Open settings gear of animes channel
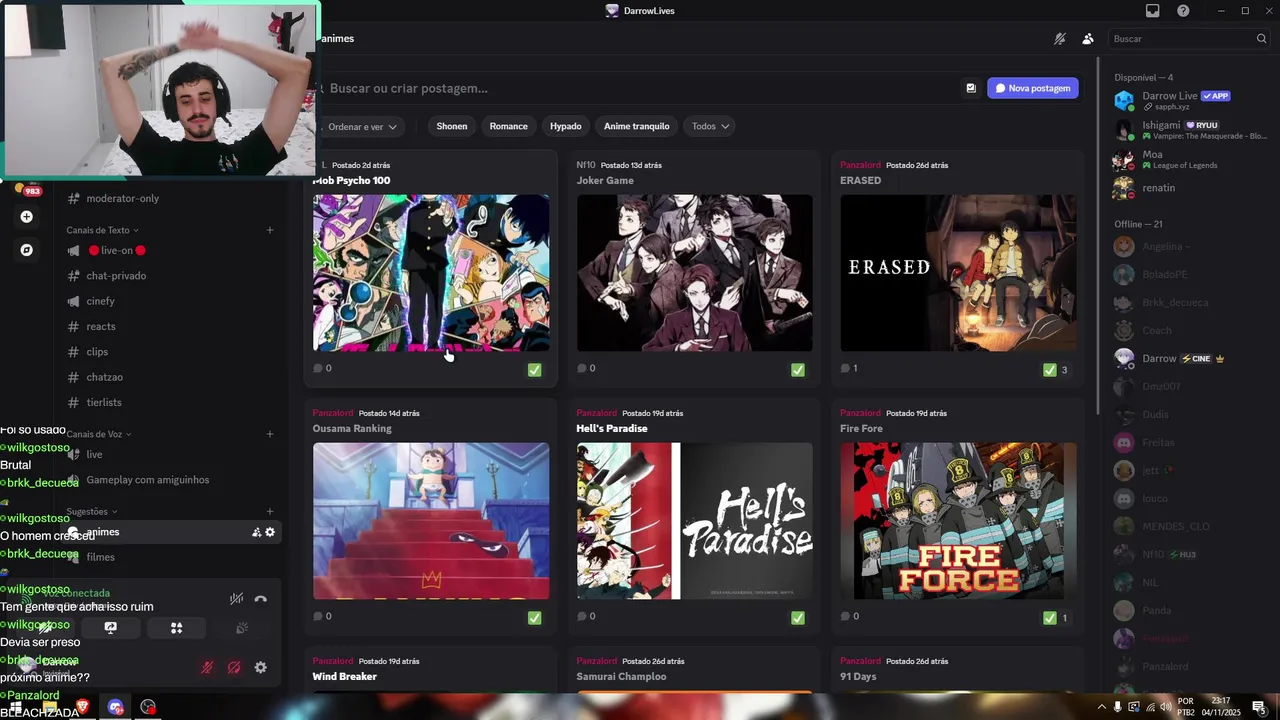Image resolution: width=1280 pixels, height=720 pixels. tap(270, 532)
